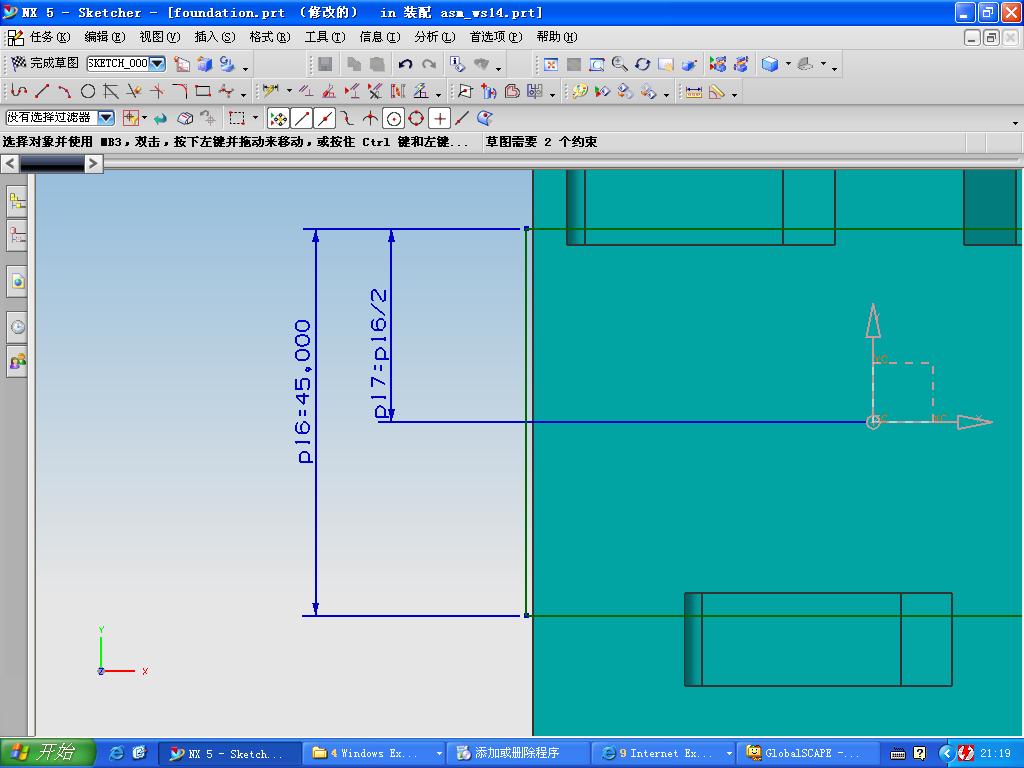Open the selection filter (没有选择过滤器) dropdown
Screen dimensions: 1024x768
coord(106,118)
